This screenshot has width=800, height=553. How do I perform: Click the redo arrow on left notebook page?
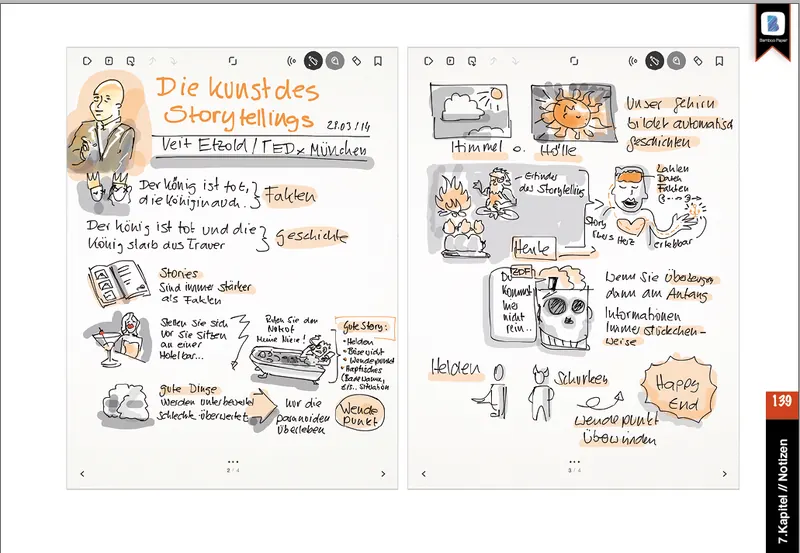[x=173, y=61]
